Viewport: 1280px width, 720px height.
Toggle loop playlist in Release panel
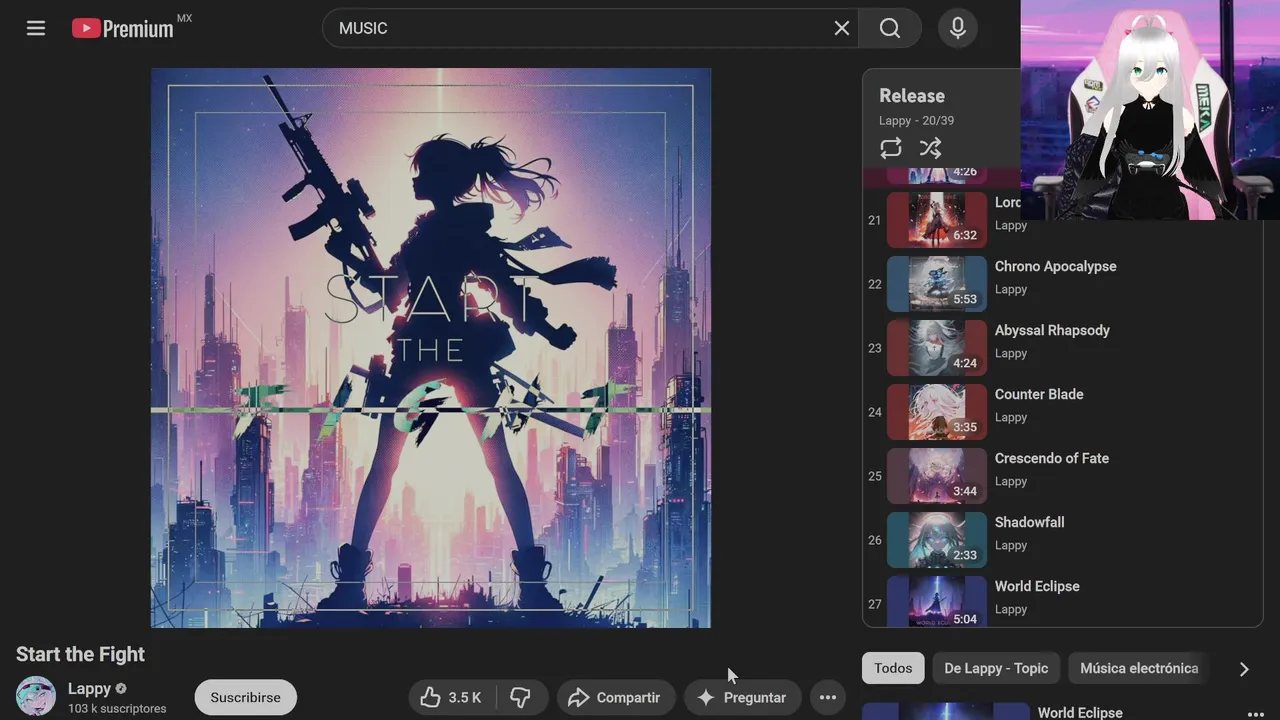point(891,148)
